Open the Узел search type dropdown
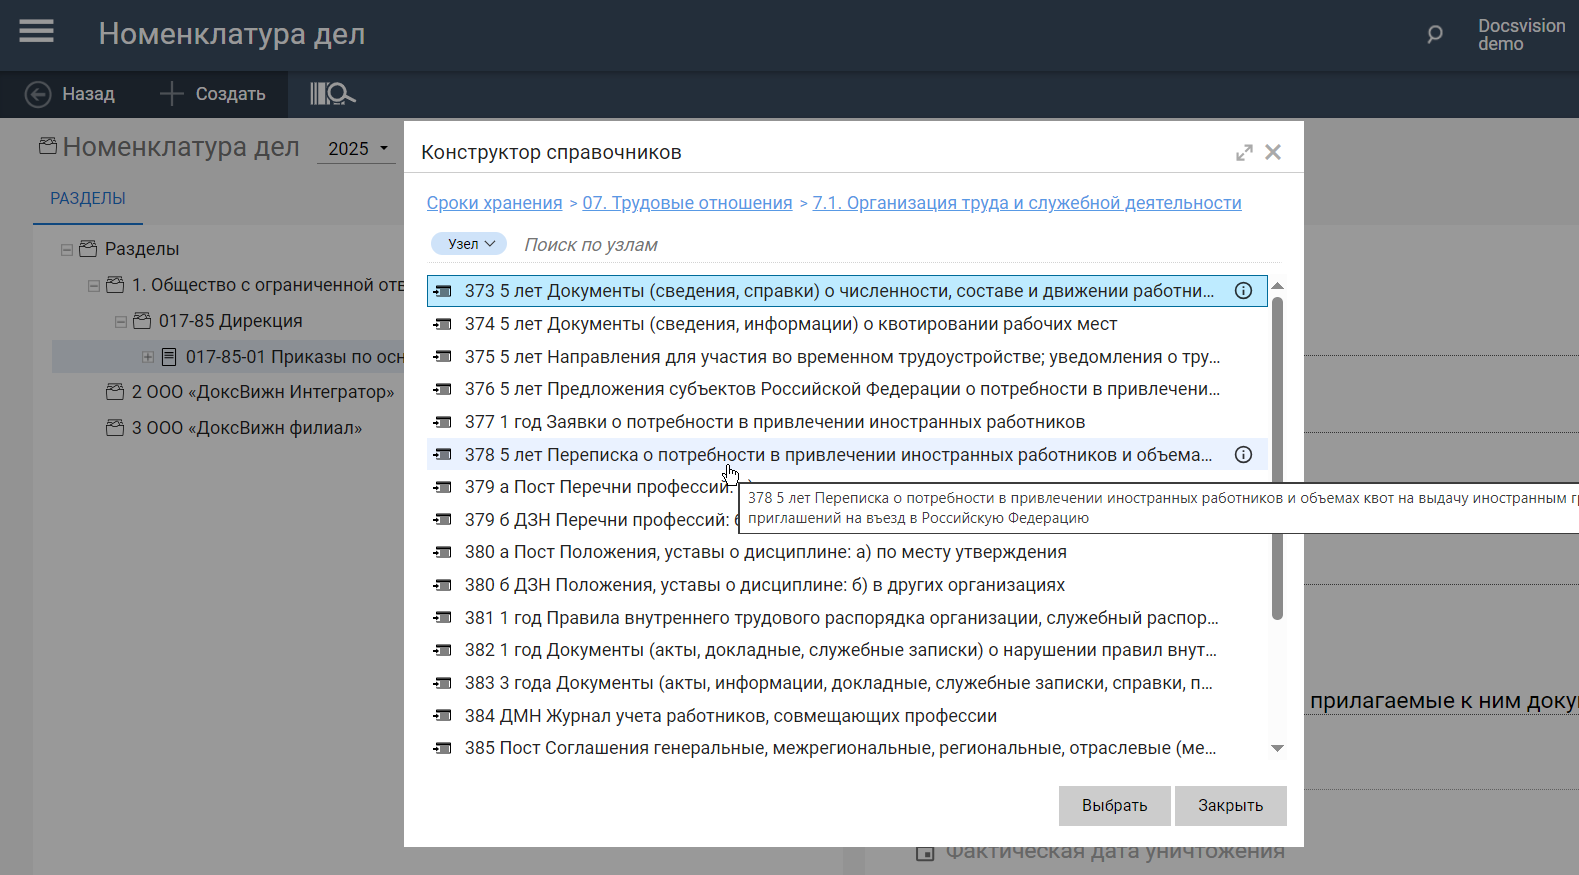 tap(470, 244)
